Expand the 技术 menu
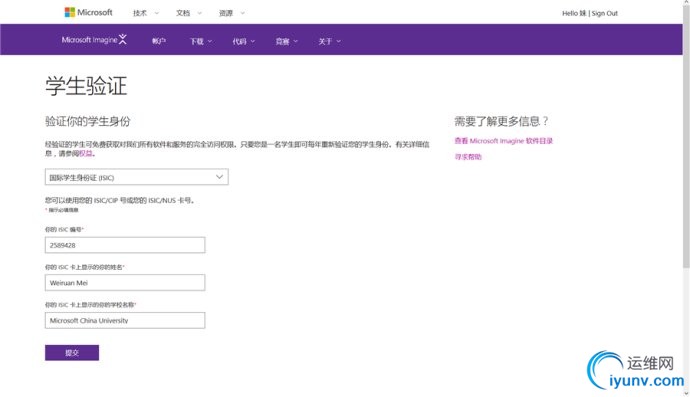 tap(146, 13)
